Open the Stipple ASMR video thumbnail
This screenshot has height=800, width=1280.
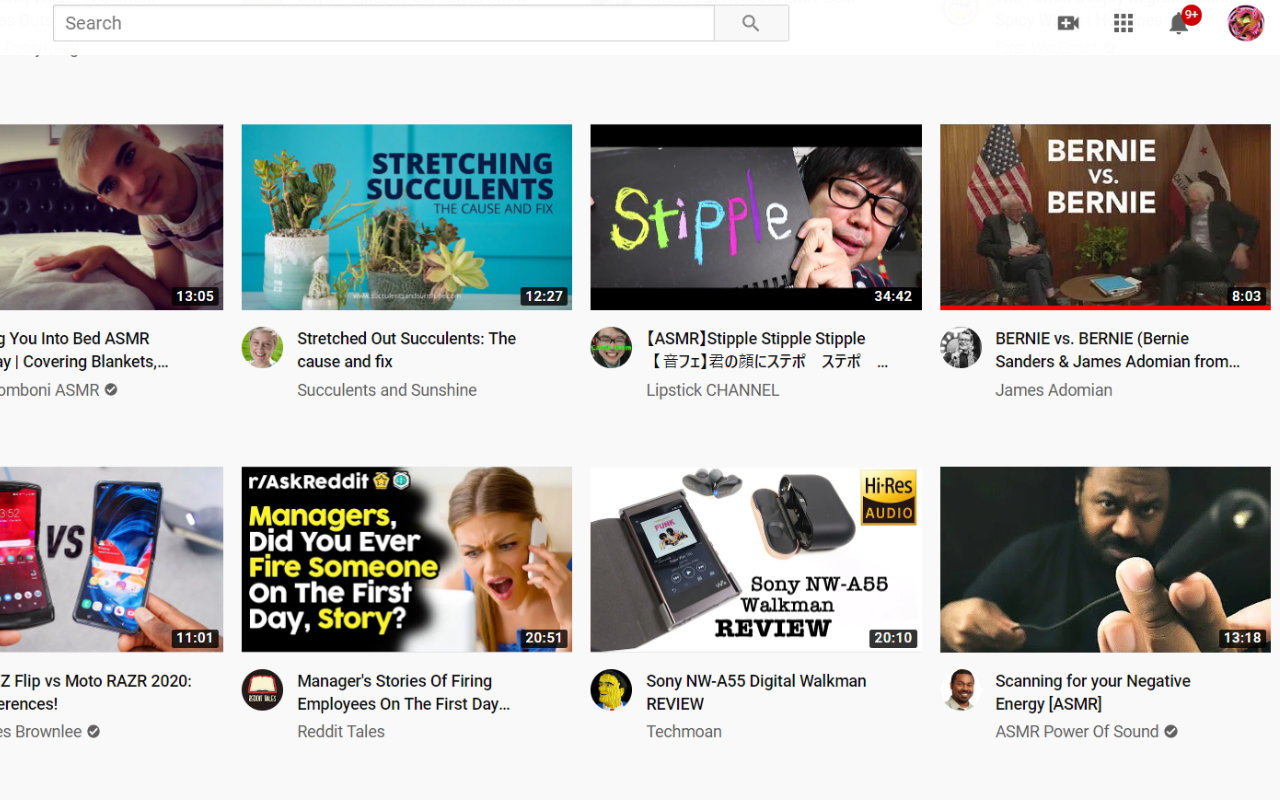coord(756,217)
